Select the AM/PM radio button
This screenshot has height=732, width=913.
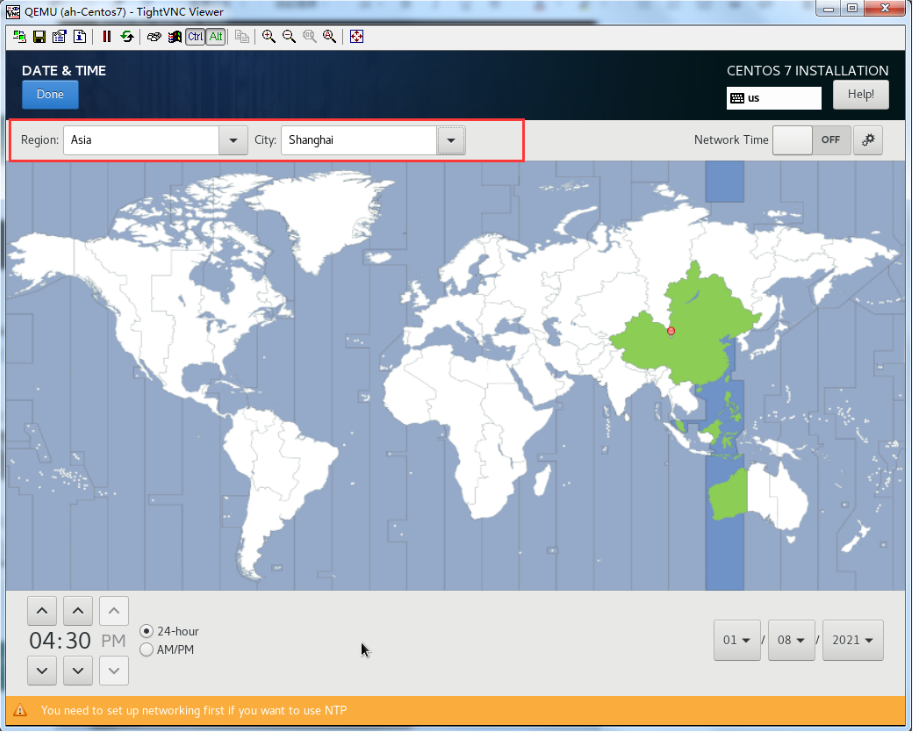tap(147, 650)
